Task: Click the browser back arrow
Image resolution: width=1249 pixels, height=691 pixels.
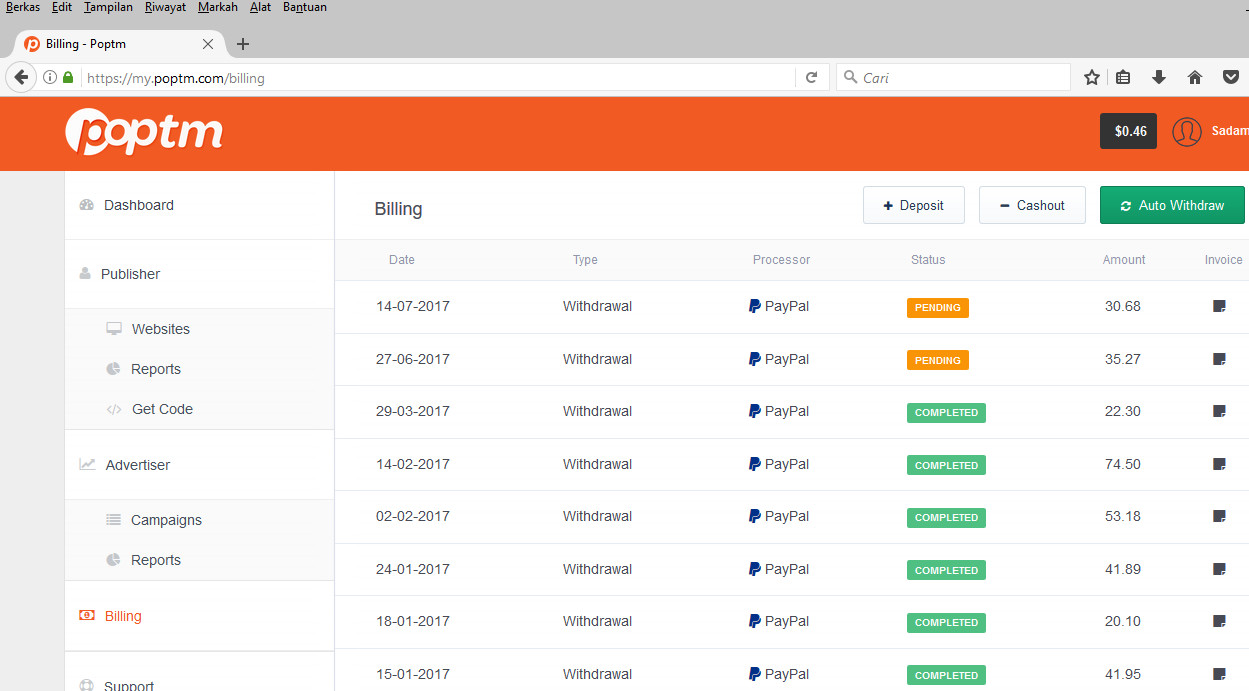Action: coord(21,77)
